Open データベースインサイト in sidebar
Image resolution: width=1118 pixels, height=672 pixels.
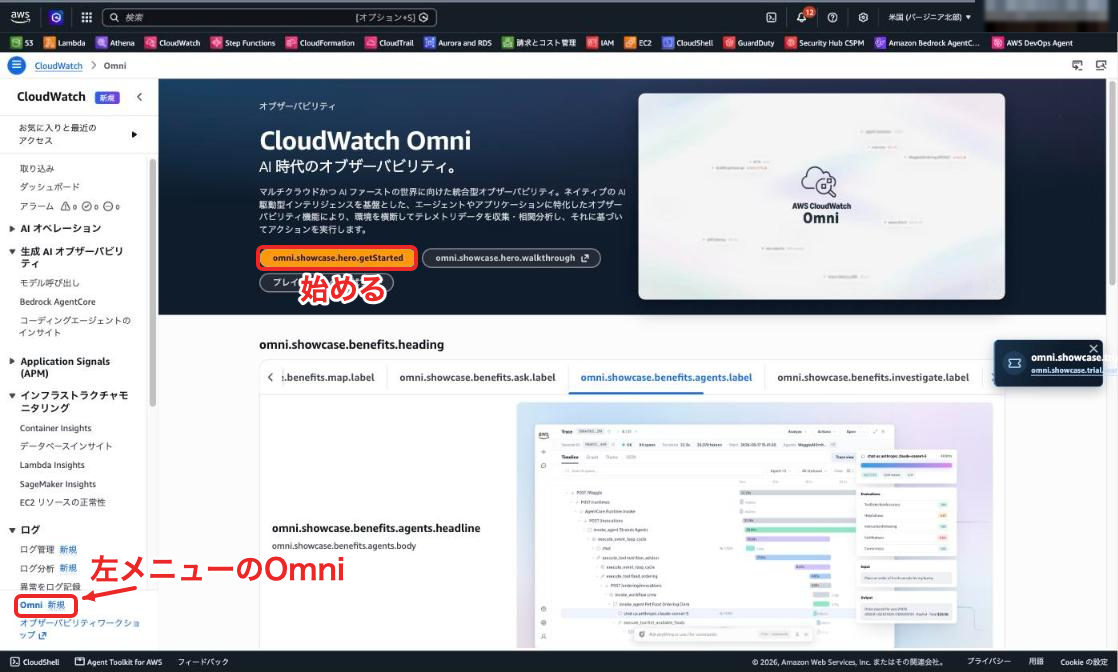click(66, 446)
